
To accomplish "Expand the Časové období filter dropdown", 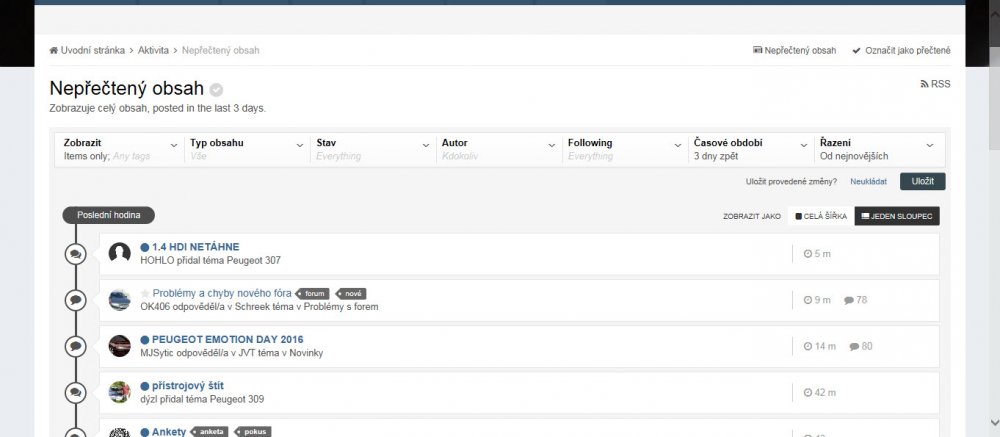I will pos(749,149).
